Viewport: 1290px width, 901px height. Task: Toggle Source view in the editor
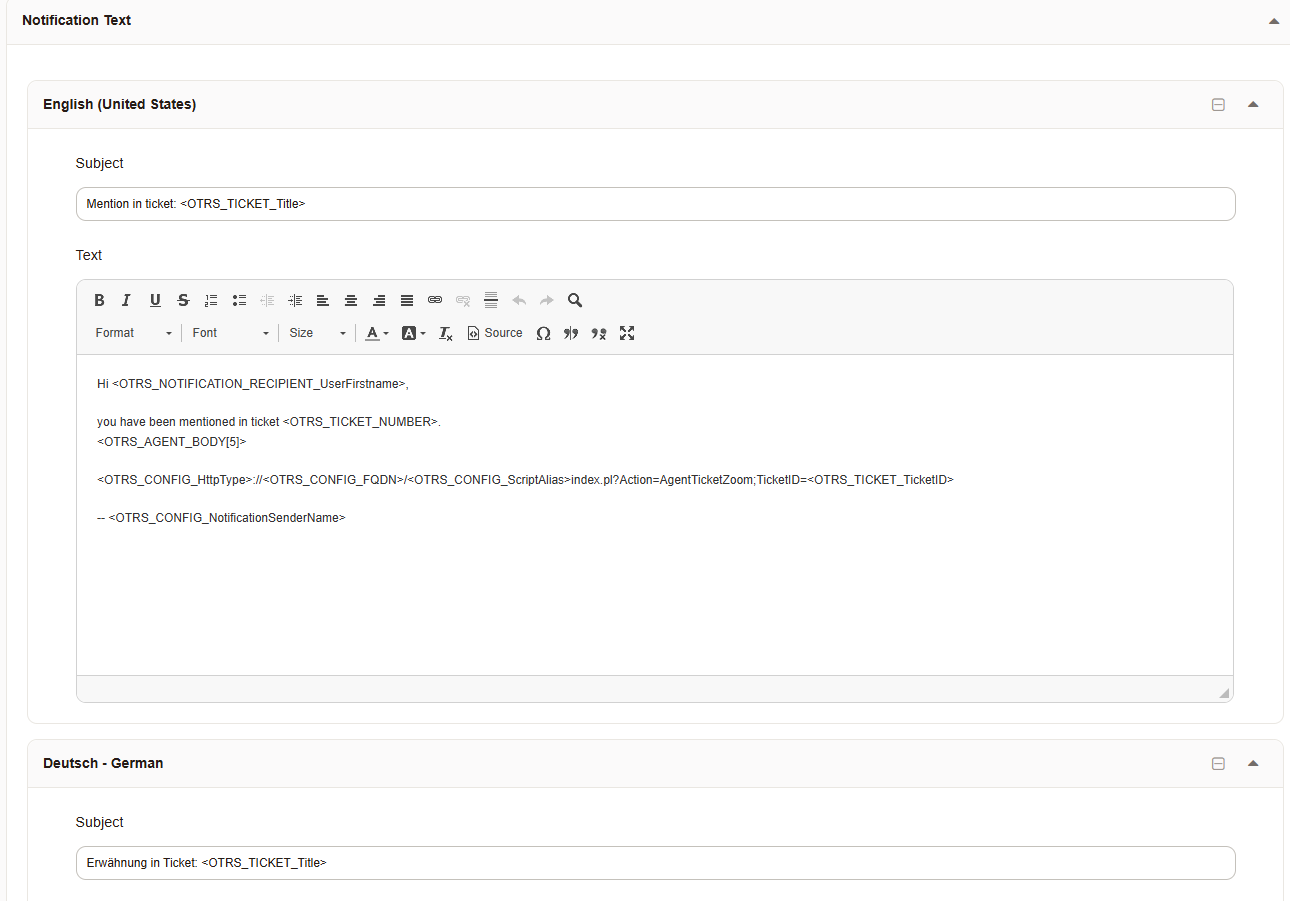[x=495, y=333]
